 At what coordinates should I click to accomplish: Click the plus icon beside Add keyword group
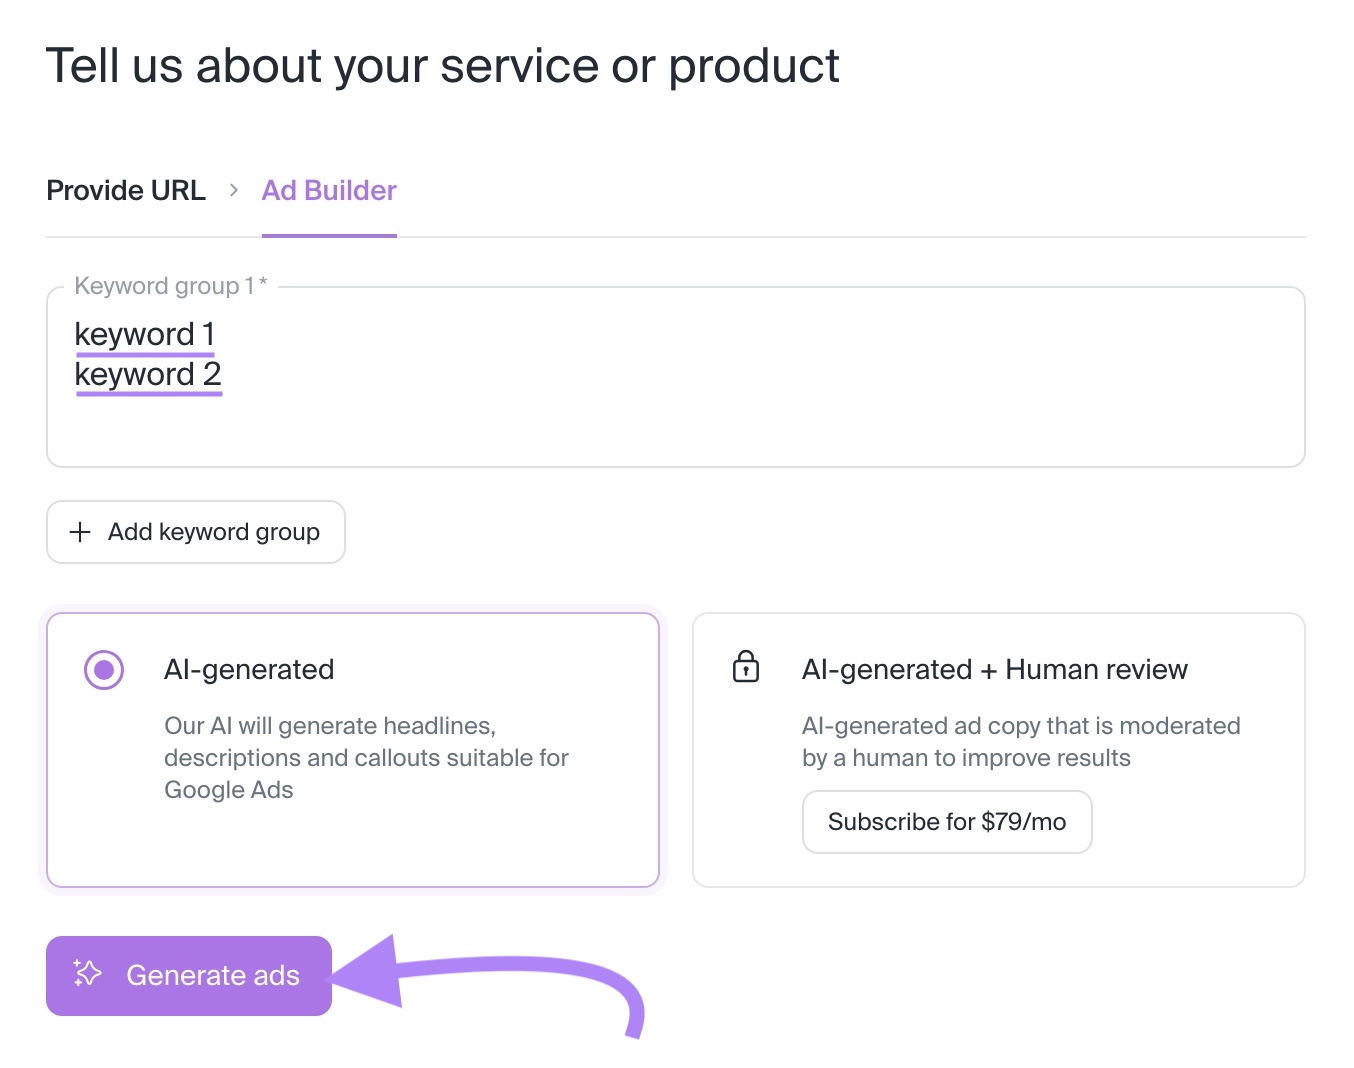pyautogui.click(x=79, y=532)
